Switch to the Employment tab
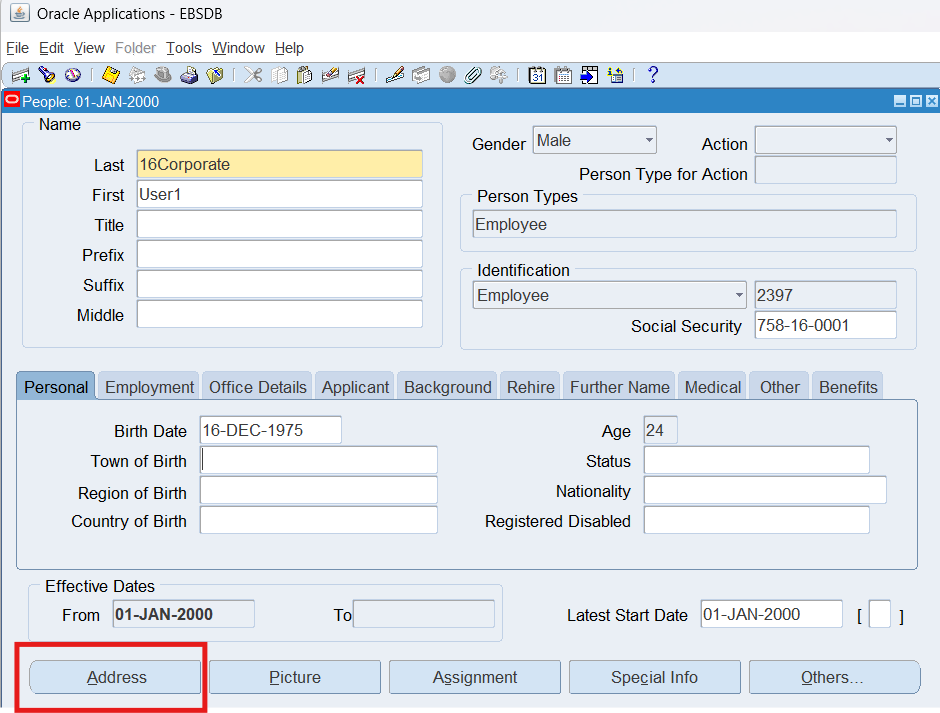Screen dimensions: 940x713 tap(149, 387)
